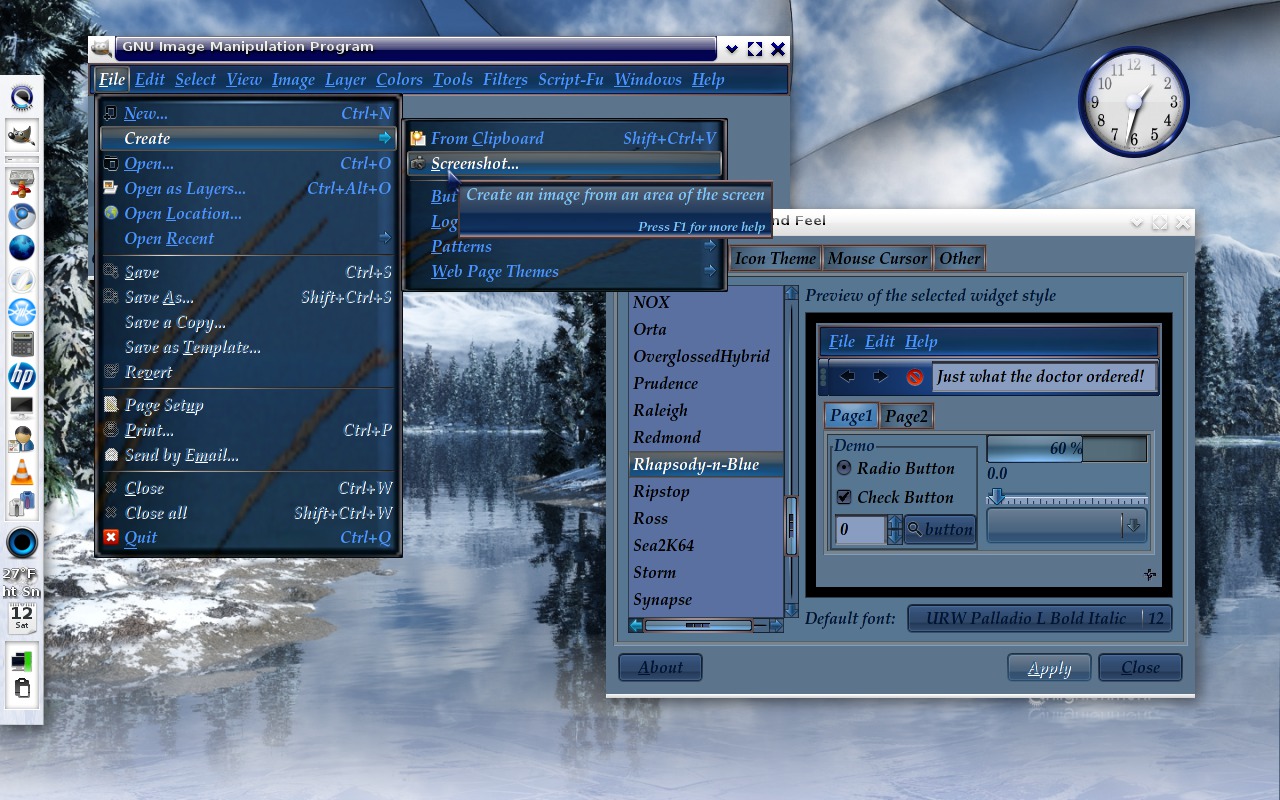Image resolution: width=1280 pixels, height=800 pixels.
Task: Click the spin box number field showing 0
Action: tap(861, 530)
